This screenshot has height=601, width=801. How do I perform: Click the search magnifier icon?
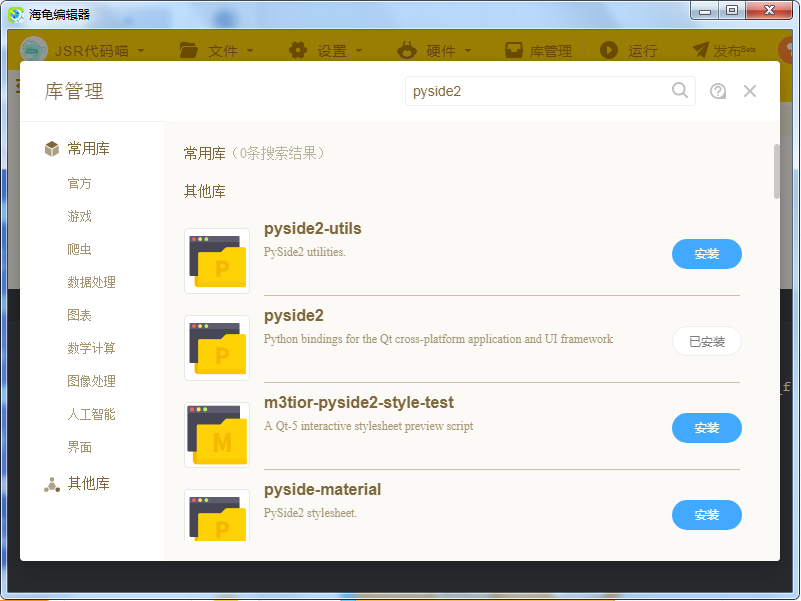click(679, 90)
